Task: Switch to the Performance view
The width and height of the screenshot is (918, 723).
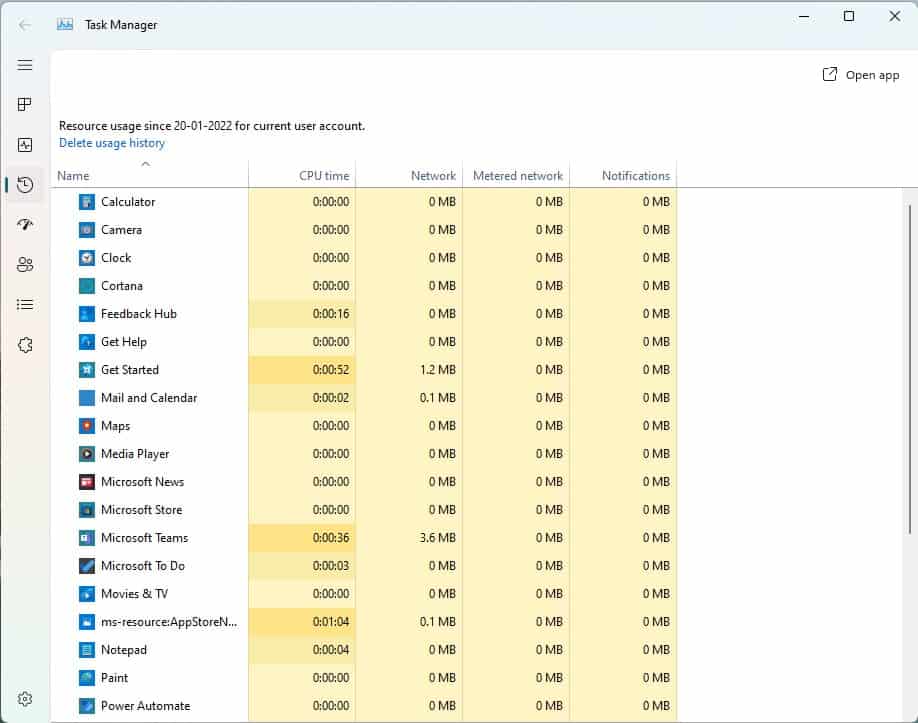Action: click(25, 144)
